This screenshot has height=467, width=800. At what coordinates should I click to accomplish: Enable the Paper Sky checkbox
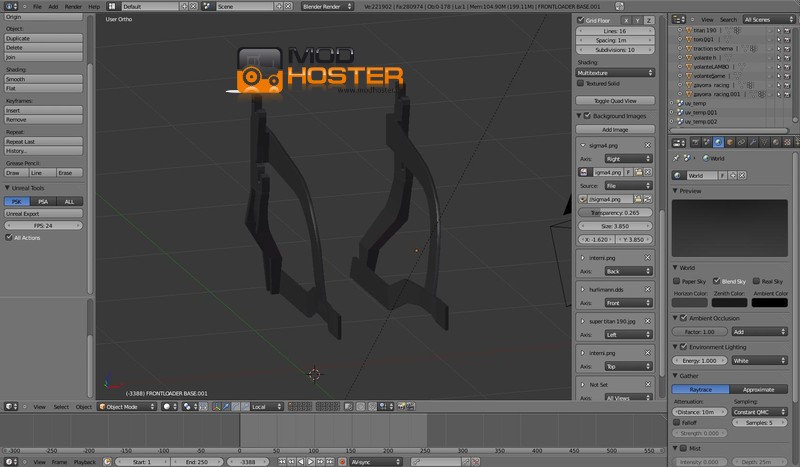tap(677, 281)
